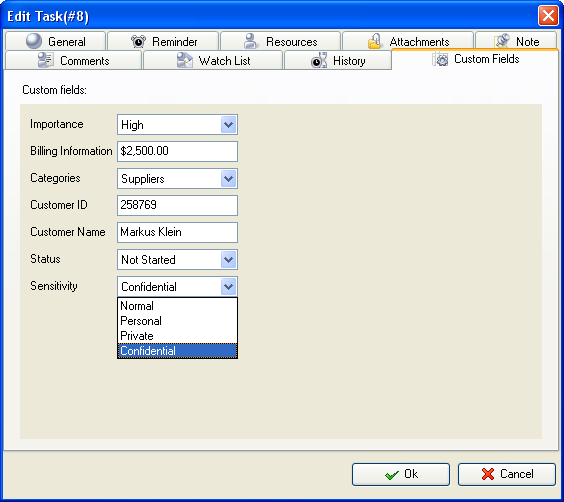This screenshot has height=502, width=564.
Task: Open the General tab sphere icon
Action: coord(34,41)
